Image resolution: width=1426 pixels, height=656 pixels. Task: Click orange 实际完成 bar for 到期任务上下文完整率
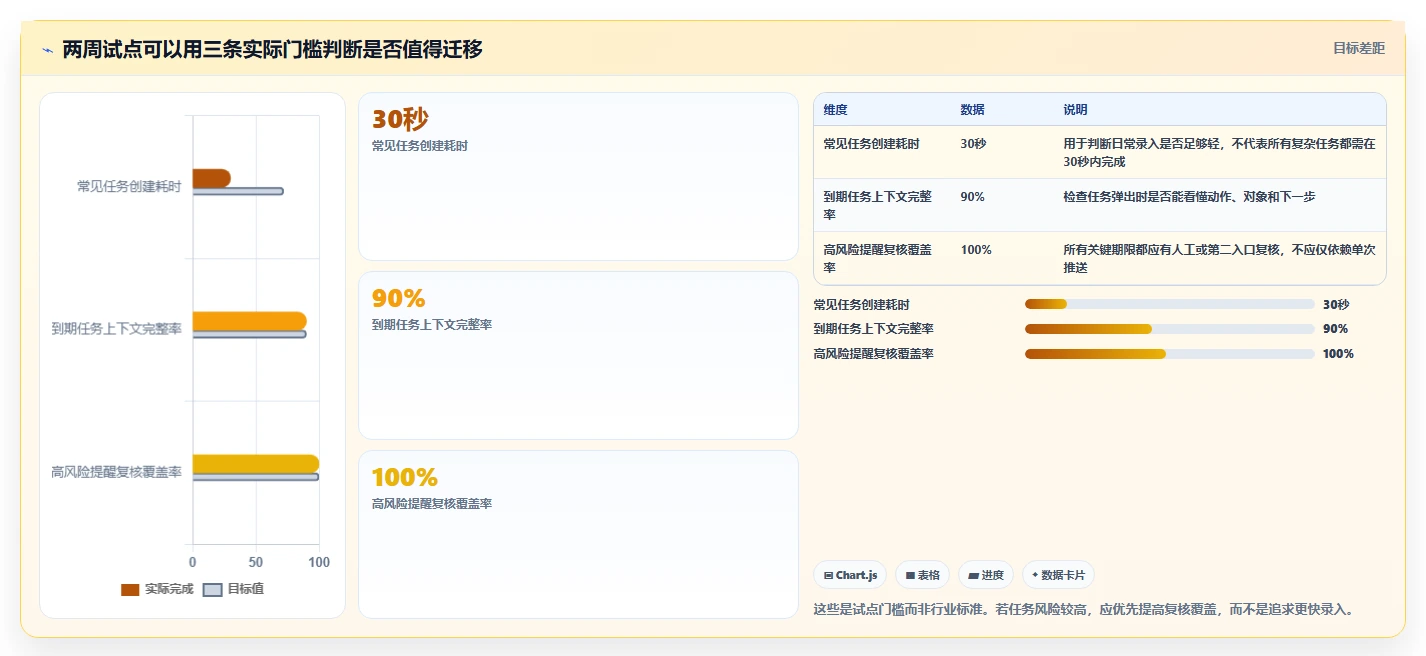click(249, 321)
